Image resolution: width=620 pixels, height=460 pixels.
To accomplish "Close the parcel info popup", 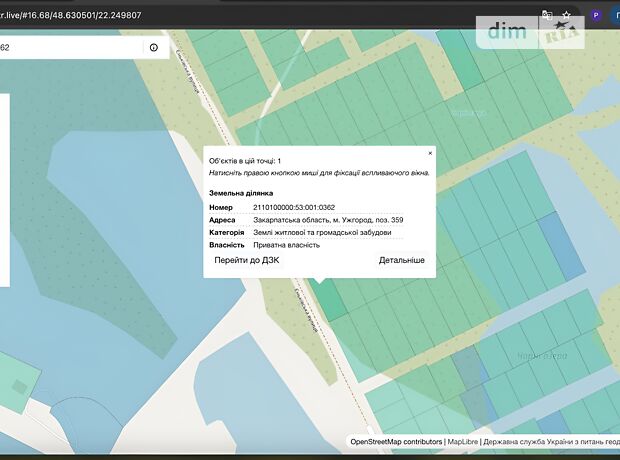I will (x=431, y=153).
